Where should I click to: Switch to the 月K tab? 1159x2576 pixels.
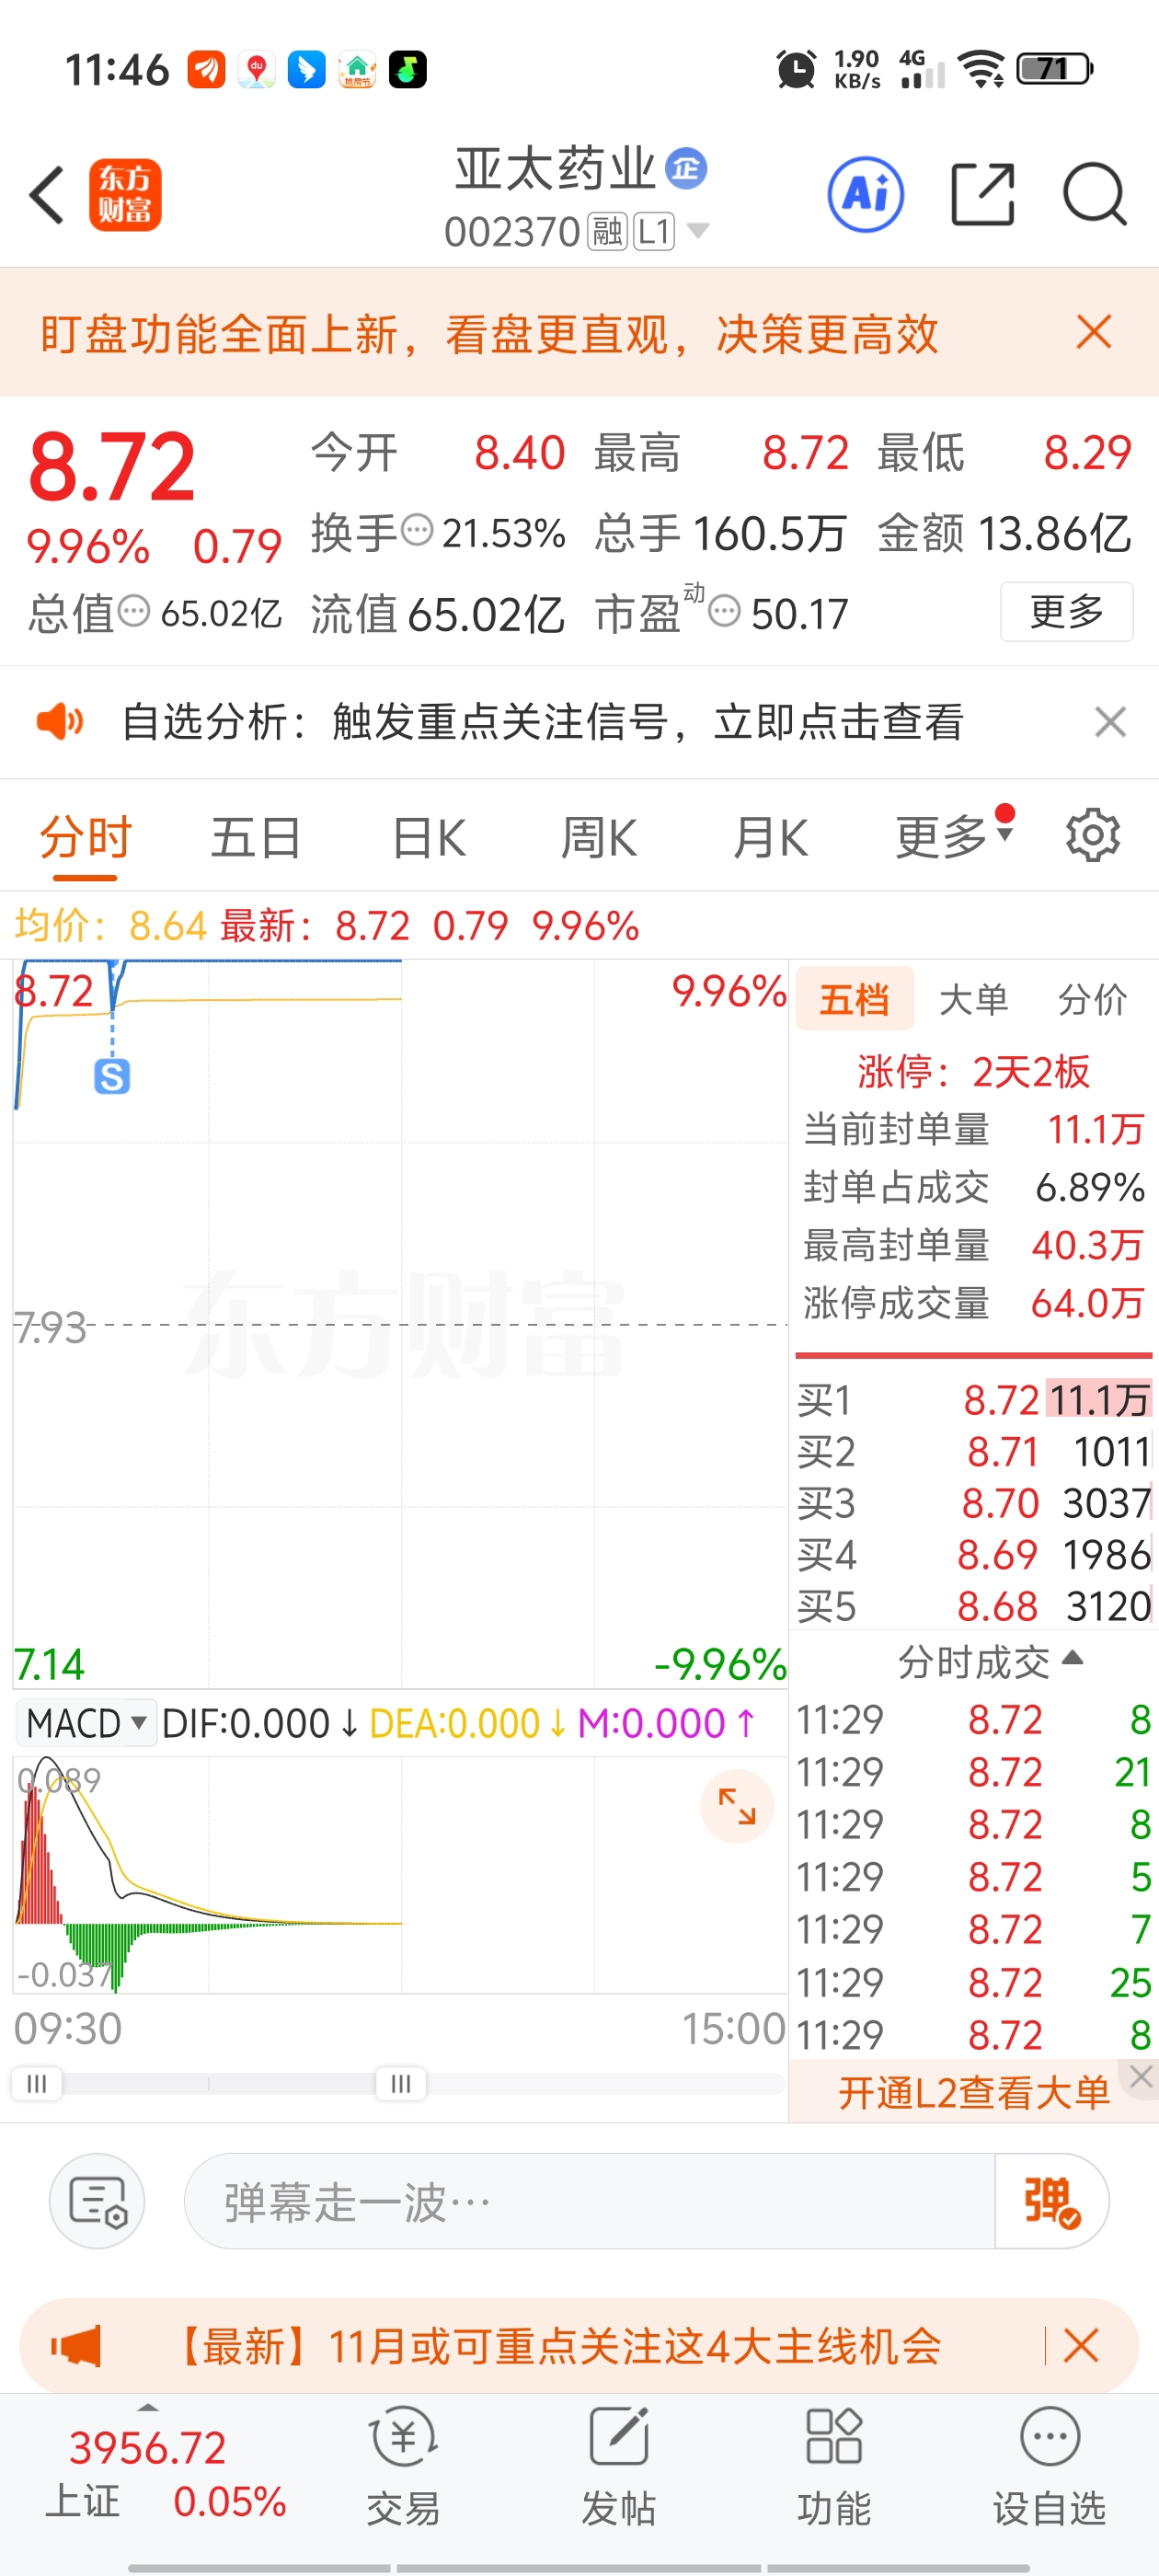(769, 838)
